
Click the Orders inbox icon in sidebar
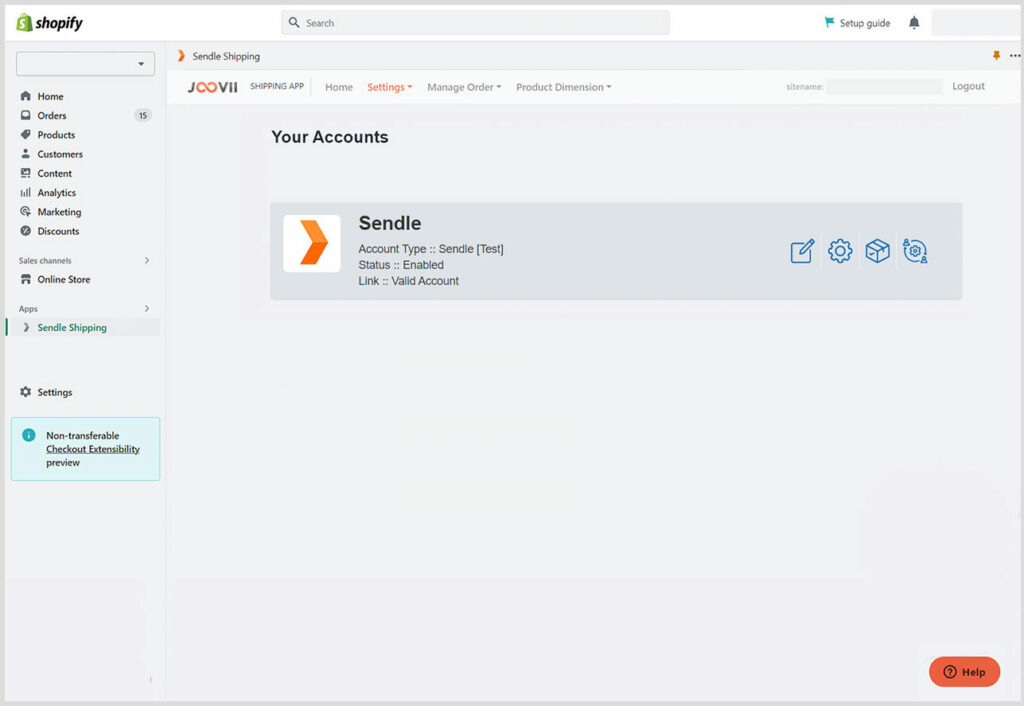click(x=25, y=115)
